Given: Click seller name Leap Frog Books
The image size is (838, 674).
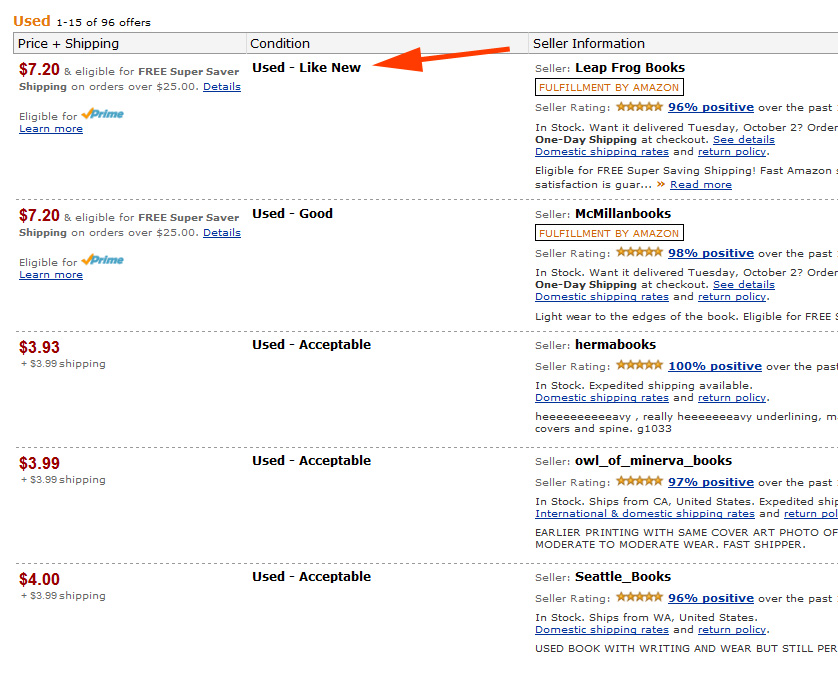Looking at the screenshot, I should point(630,68).
